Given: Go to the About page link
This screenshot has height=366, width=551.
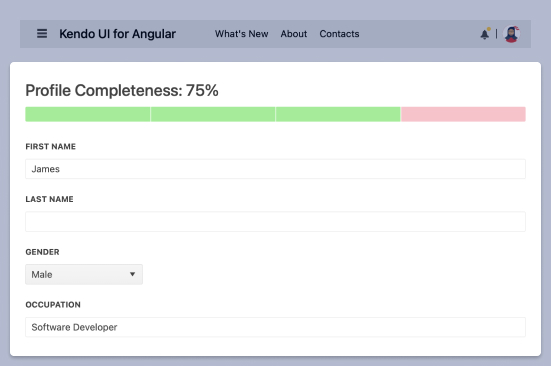Looking at the screenshot, I should point(294,34).
